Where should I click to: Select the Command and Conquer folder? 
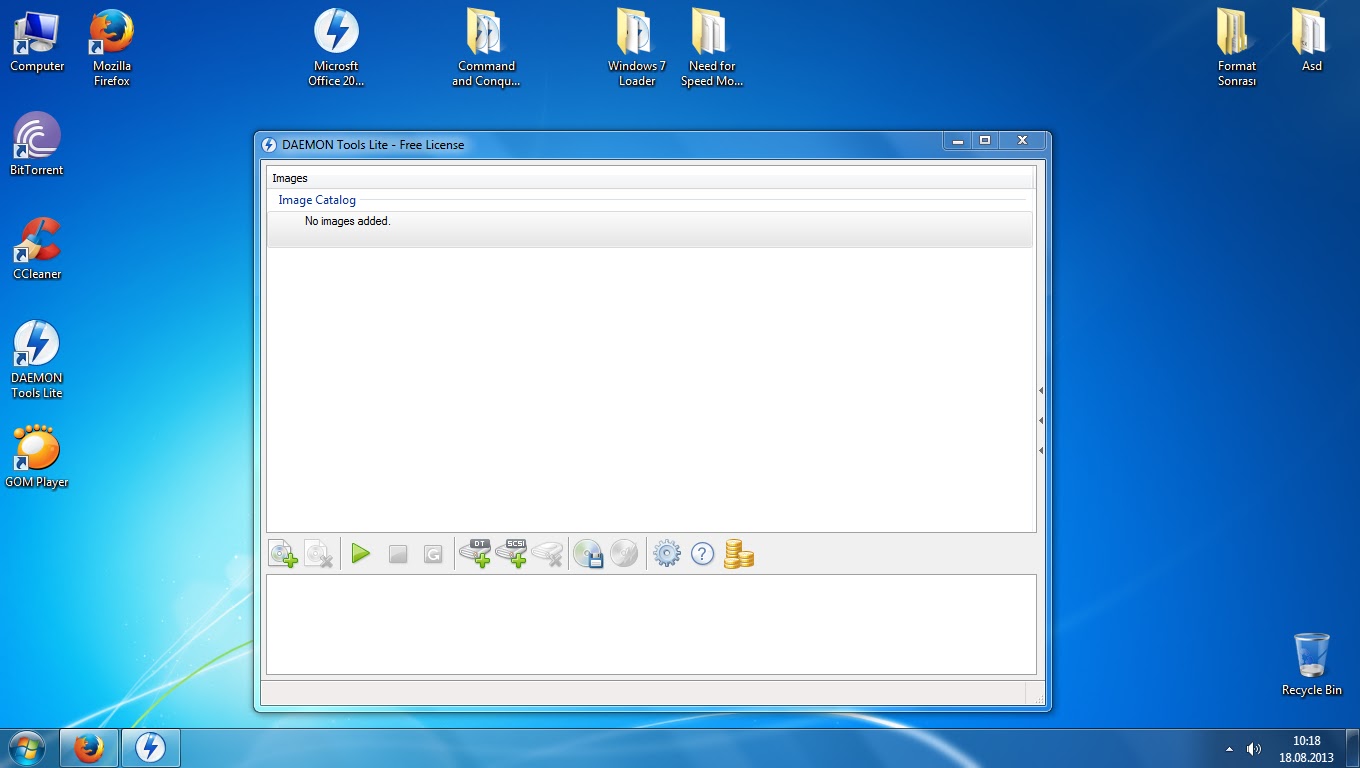[x=486, y=48]
